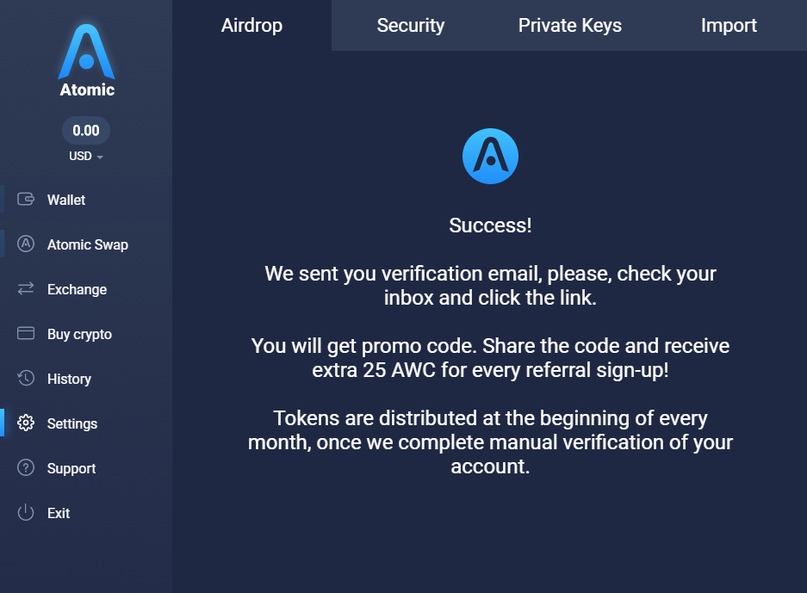Click the History clock icon
807x593 pixels.
26,379
